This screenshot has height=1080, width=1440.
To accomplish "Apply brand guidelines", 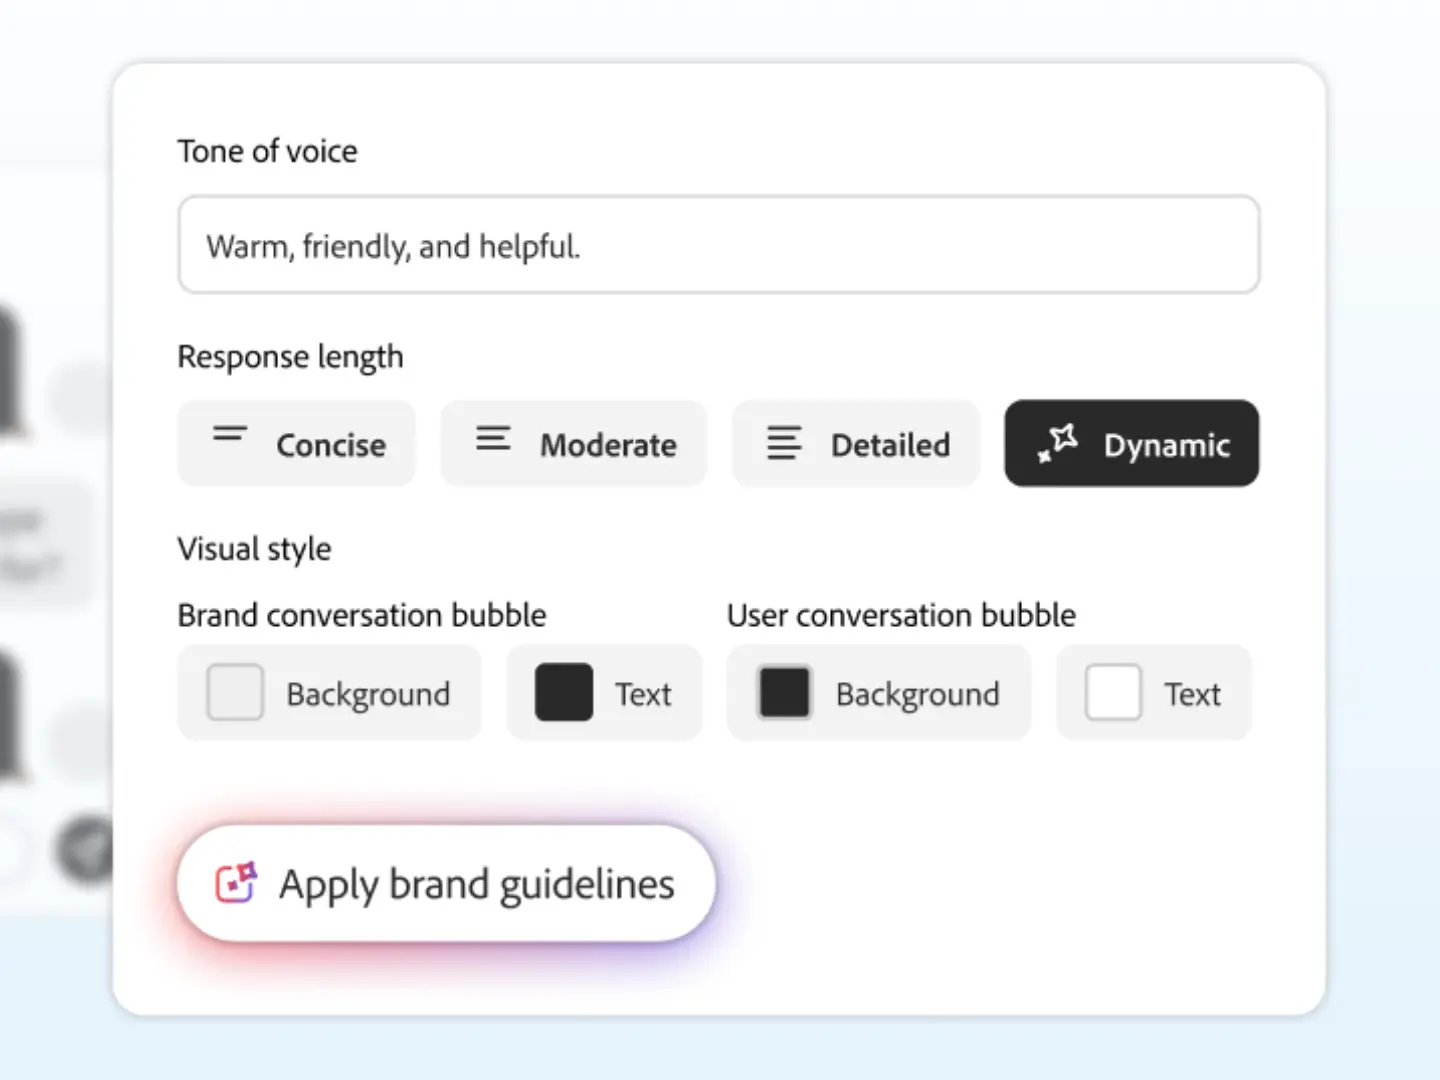I will (x=446, y=884).
